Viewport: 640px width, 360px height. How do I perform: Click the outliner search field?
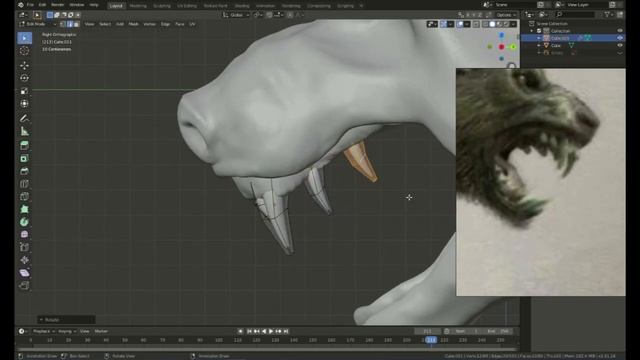pyautogui.click(x=576, y=15)
